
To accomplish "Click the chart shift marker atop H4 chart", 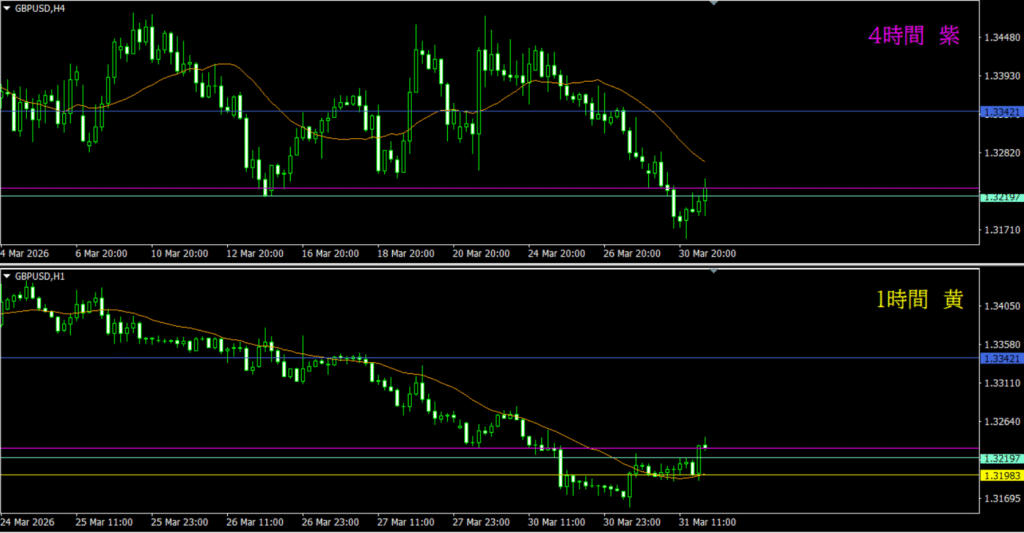I will (x=713, y=3).
